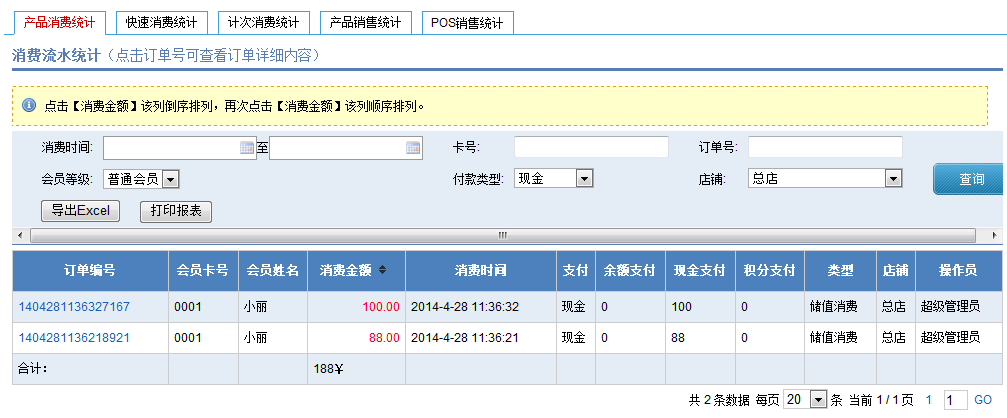Change the per-page count dropdown
The width and height of the screenshot is (1007, 418).
(818, 400)
